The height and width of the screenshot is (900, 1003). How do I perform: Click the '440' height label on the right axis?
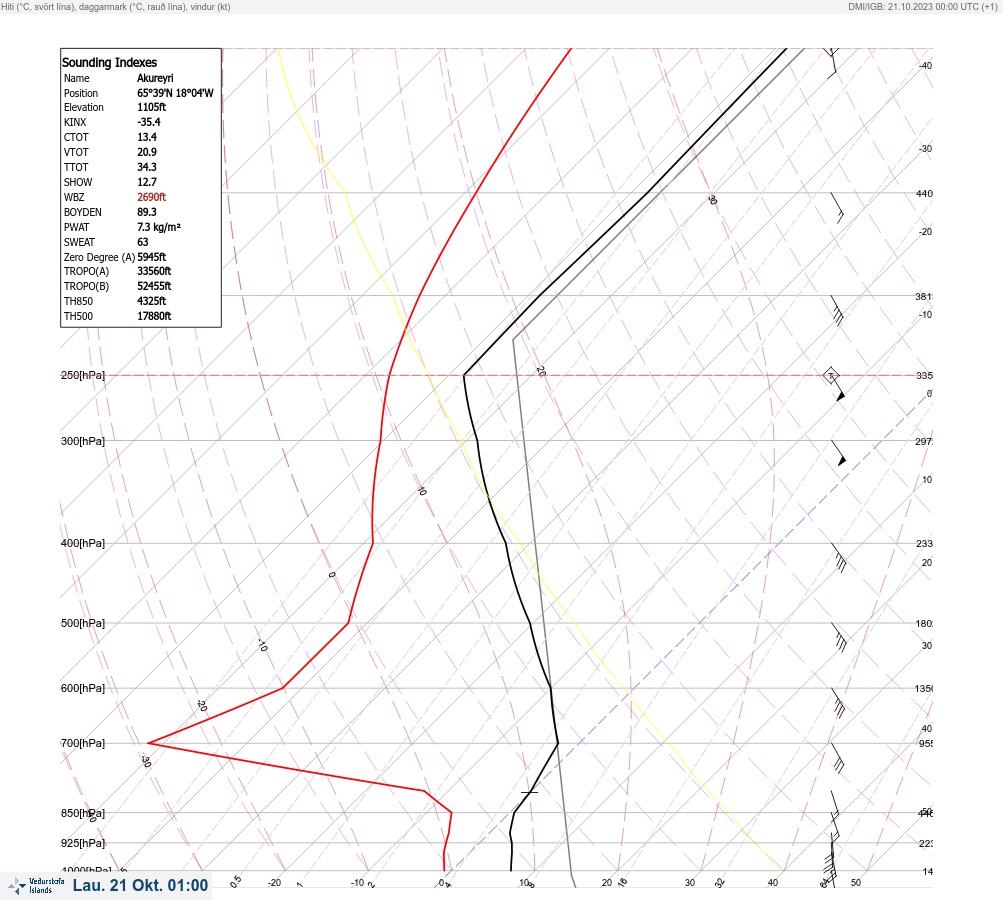(924, 193)
